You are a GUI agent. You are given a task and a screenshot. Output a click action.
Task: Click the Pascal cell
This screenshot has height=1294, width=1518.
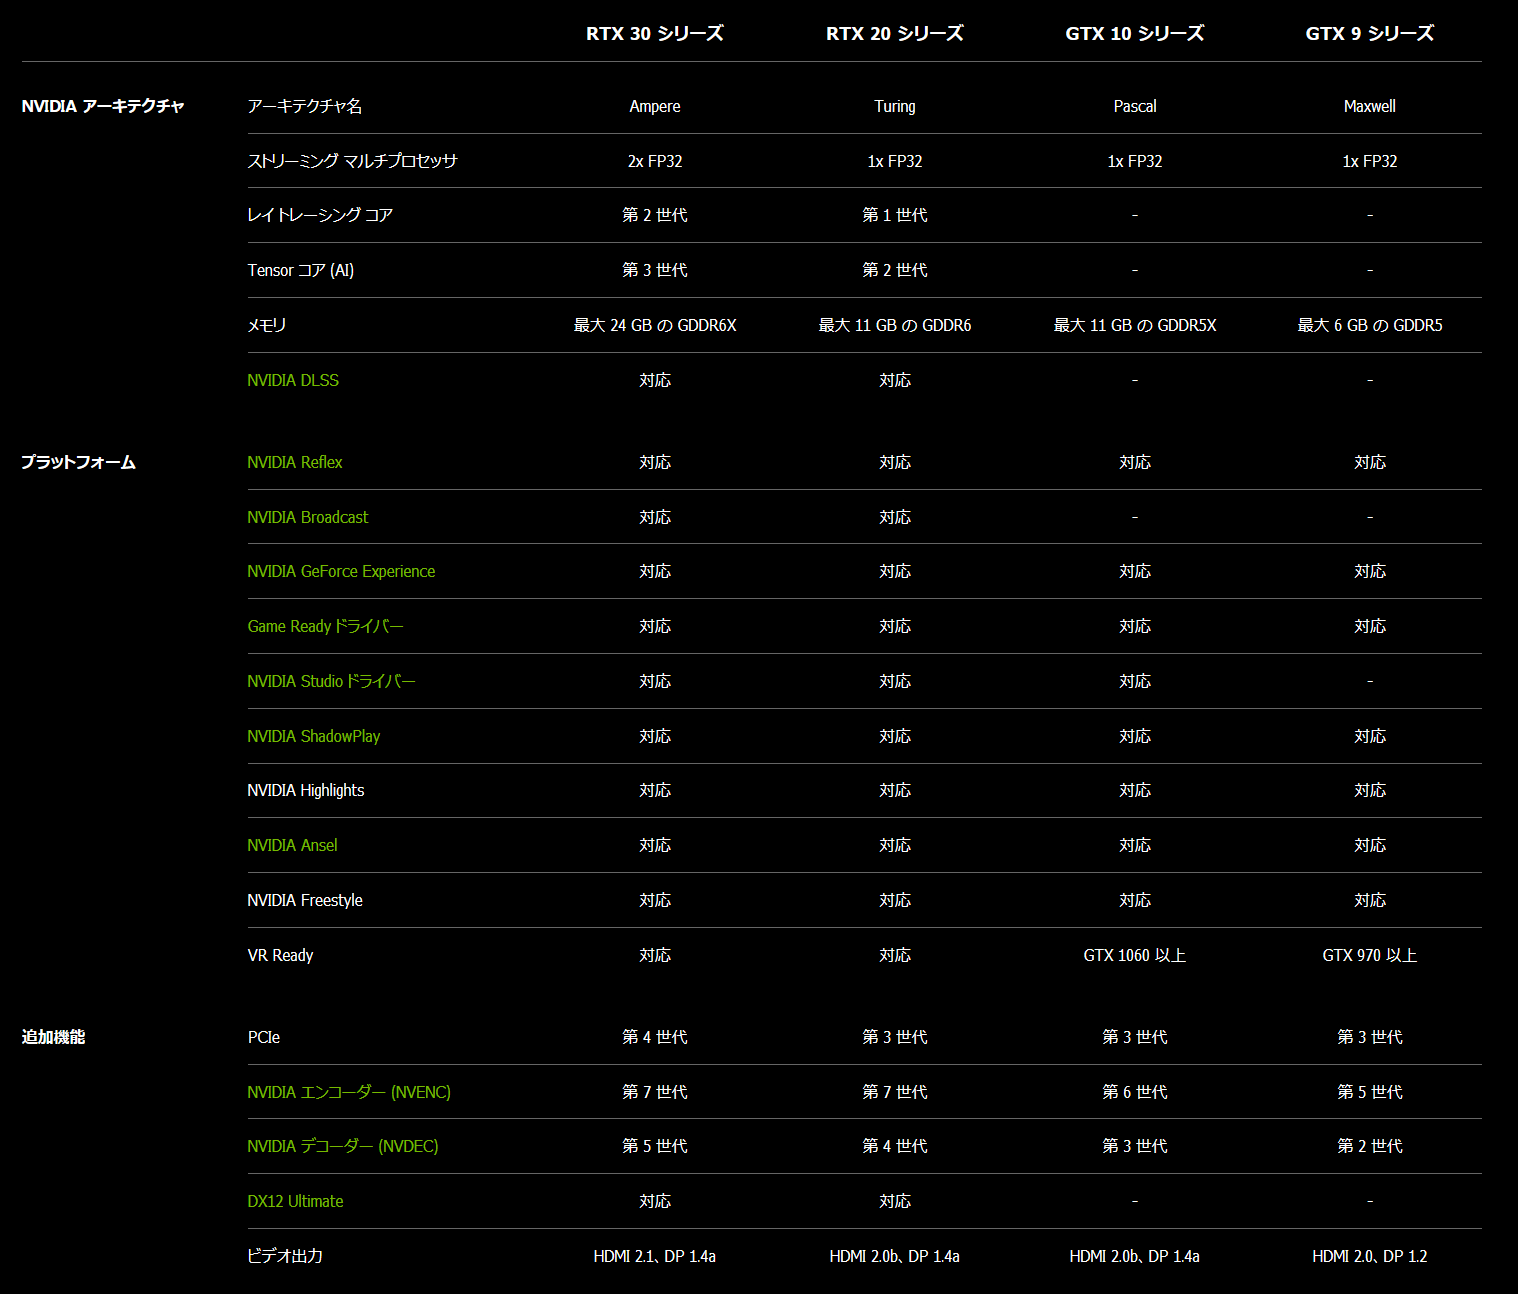[1135, 106]
